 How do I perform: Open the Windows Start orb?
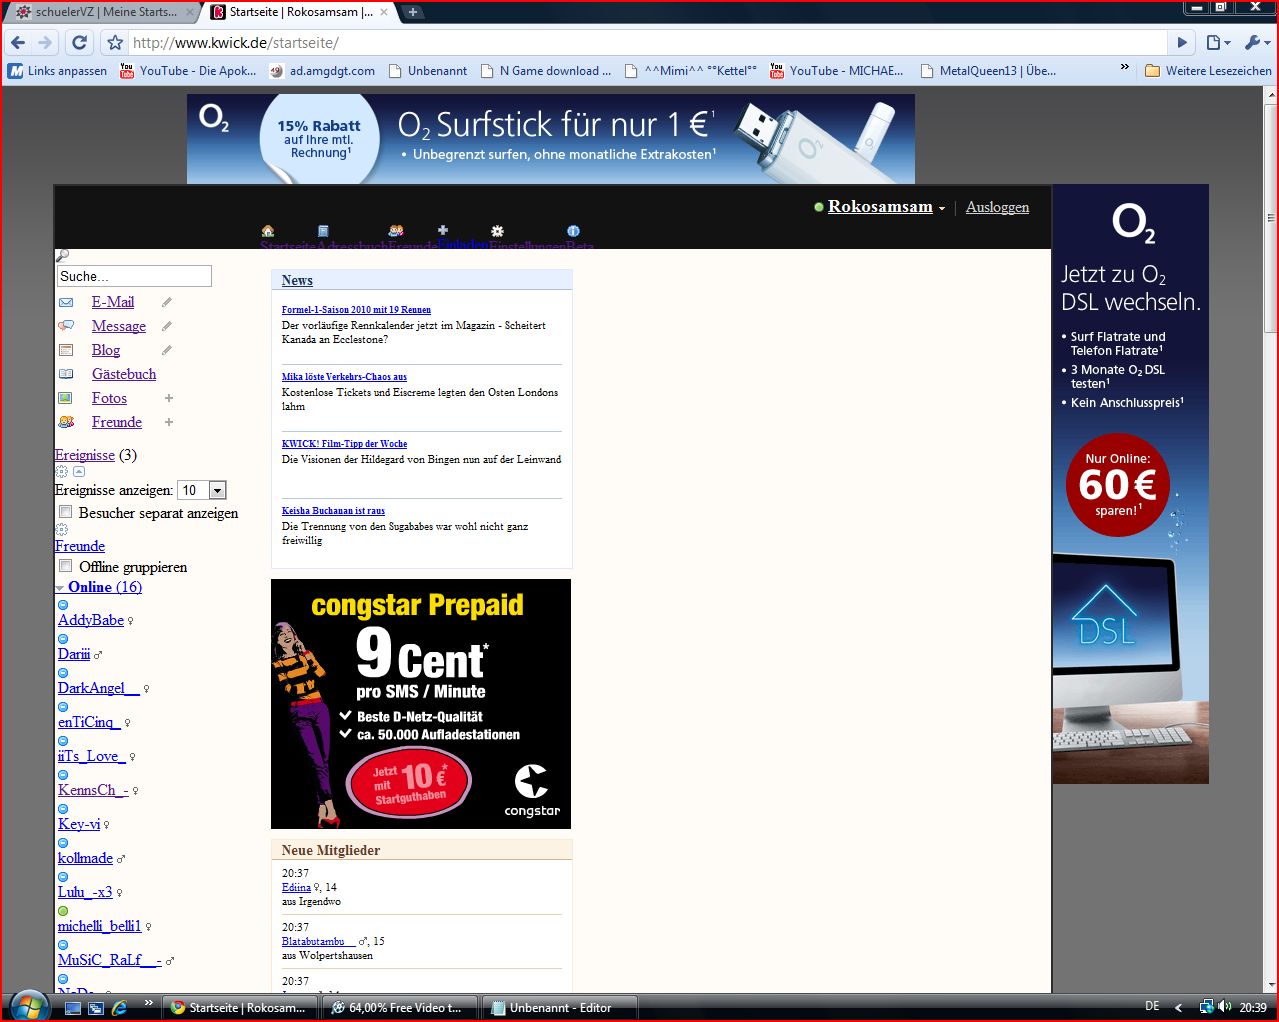pyautogui.click(x=28, y=1005)
